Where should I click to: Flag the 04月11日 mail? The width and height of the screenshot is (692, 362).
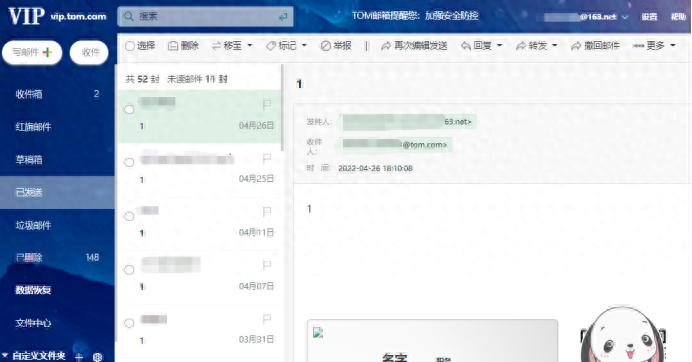coord(267,212)
